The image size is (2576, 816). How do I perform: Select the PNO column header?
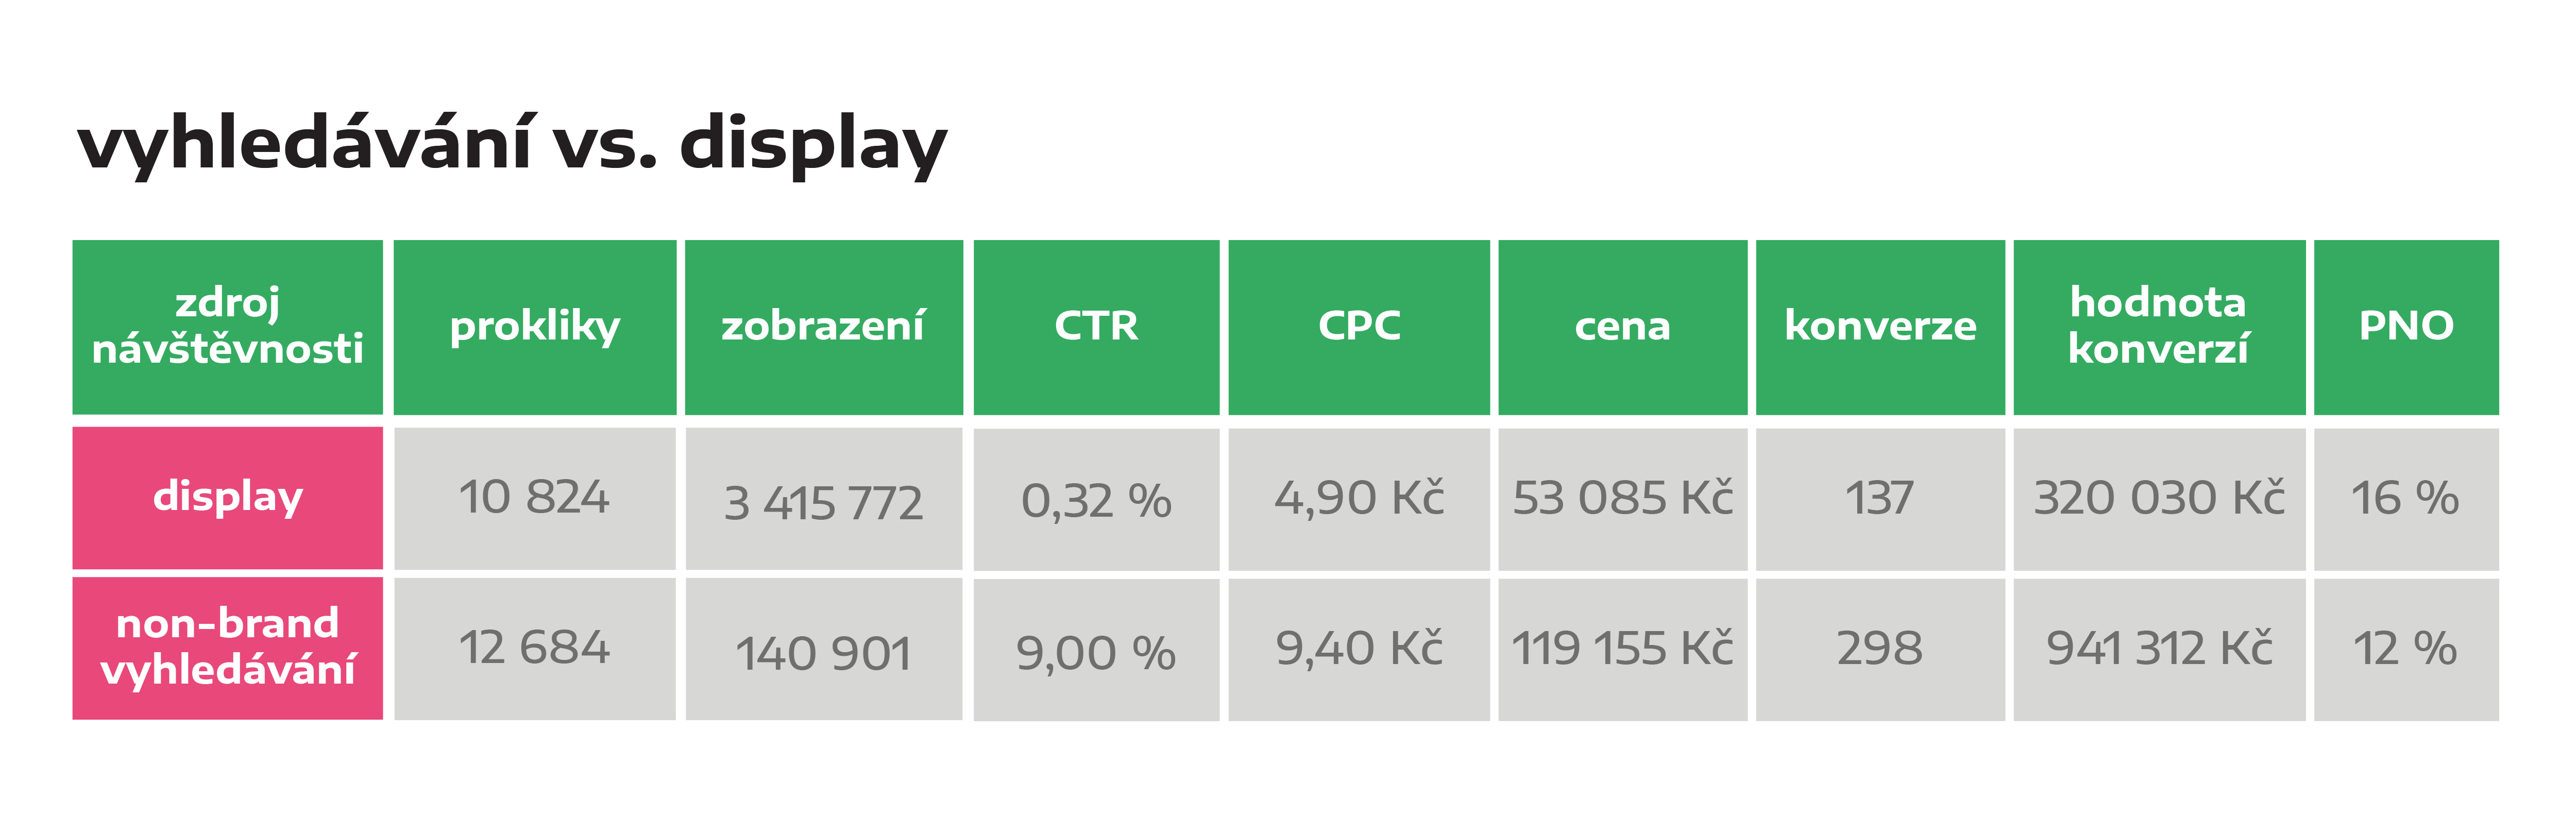pos(2406,326)
